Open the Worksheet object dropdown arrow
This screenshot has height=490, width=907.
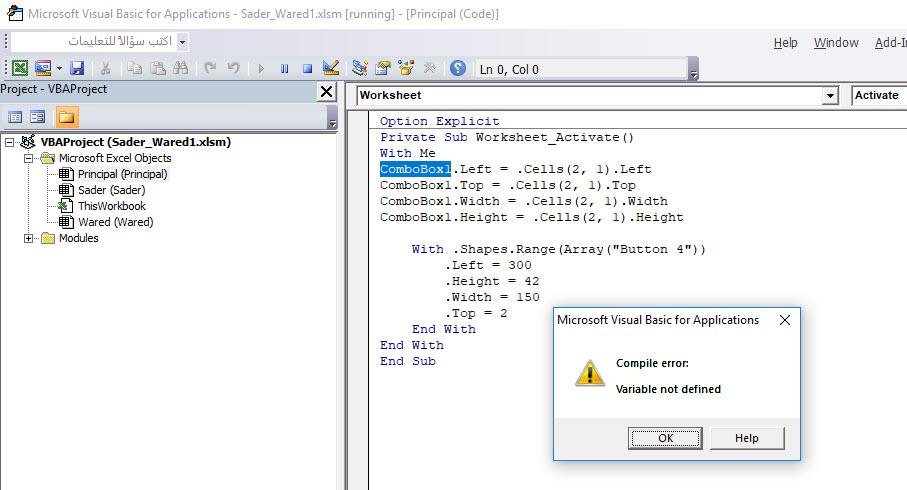coord(830,96)
